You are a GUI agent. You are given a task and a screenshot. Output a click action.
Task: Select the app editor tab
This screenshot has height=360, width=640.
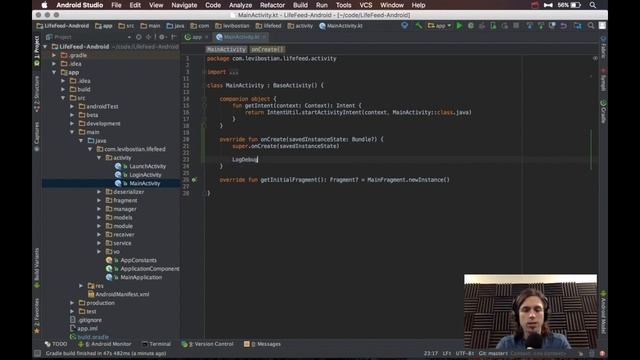coord(197,37)
